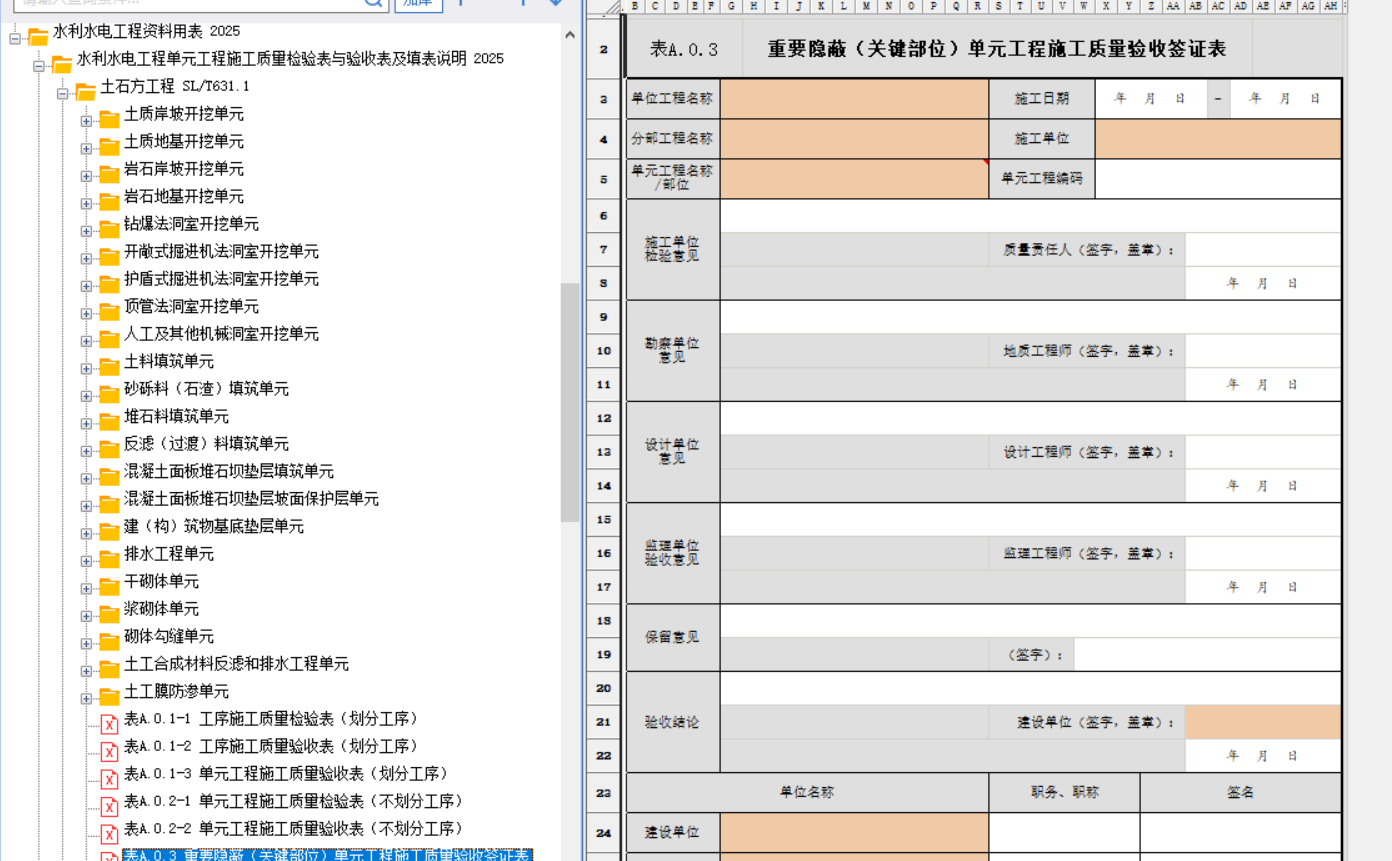
Task: Click the 质量责任人（签字，盖章） signature cell
Action: coord(1263,250)
